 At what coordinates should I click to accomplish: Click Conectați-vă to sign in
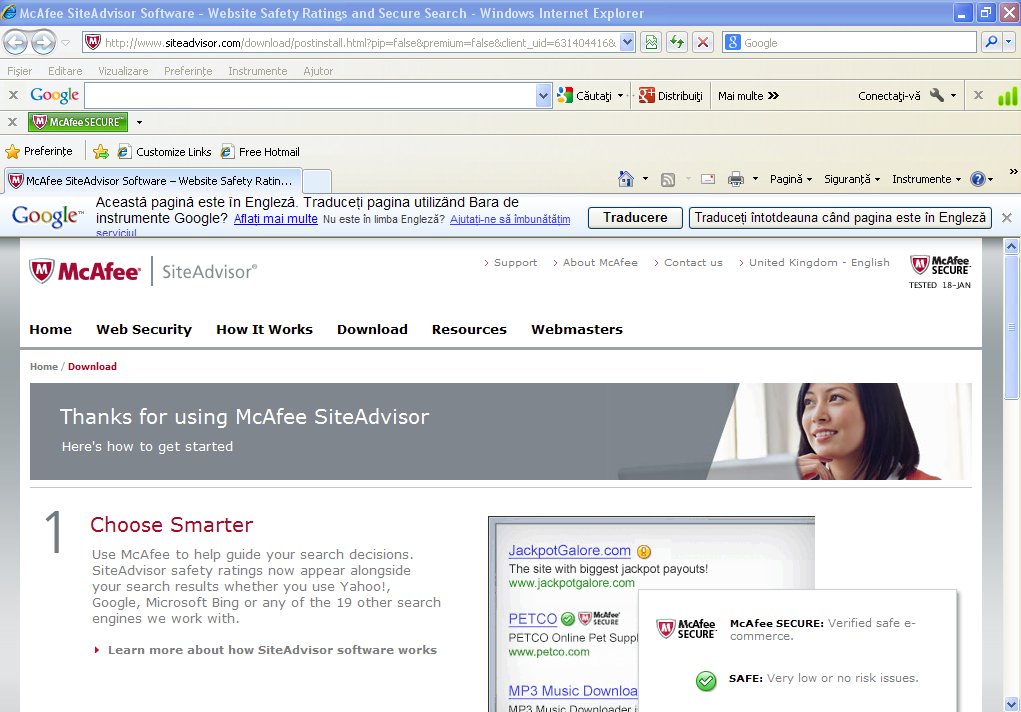[889, 96]
